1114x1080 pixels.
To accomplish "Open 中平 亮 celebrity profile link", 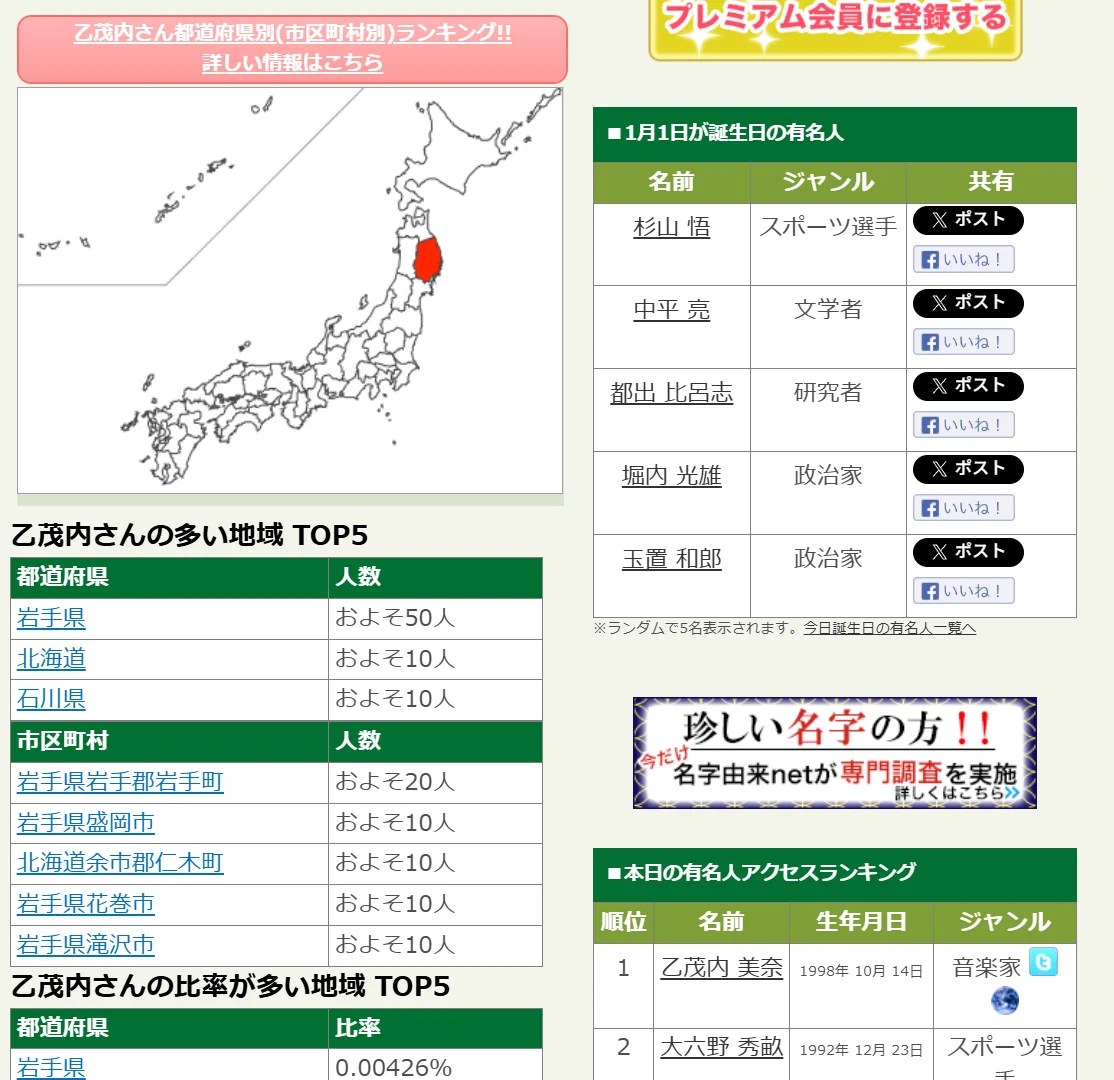I will (671, 310).
